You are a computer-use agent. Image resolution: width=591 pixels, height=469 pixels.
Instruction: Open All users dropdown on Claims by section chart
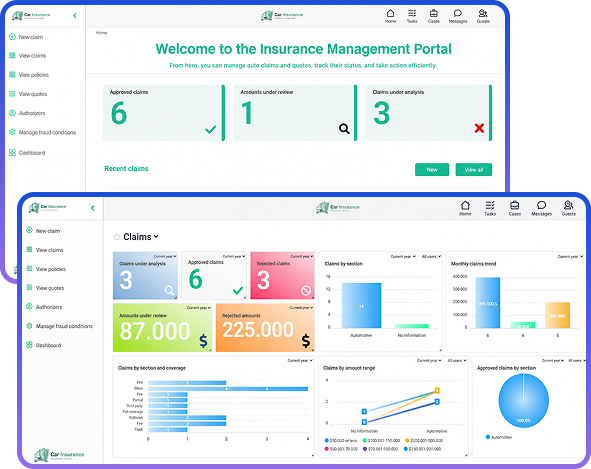coord(431,257)
